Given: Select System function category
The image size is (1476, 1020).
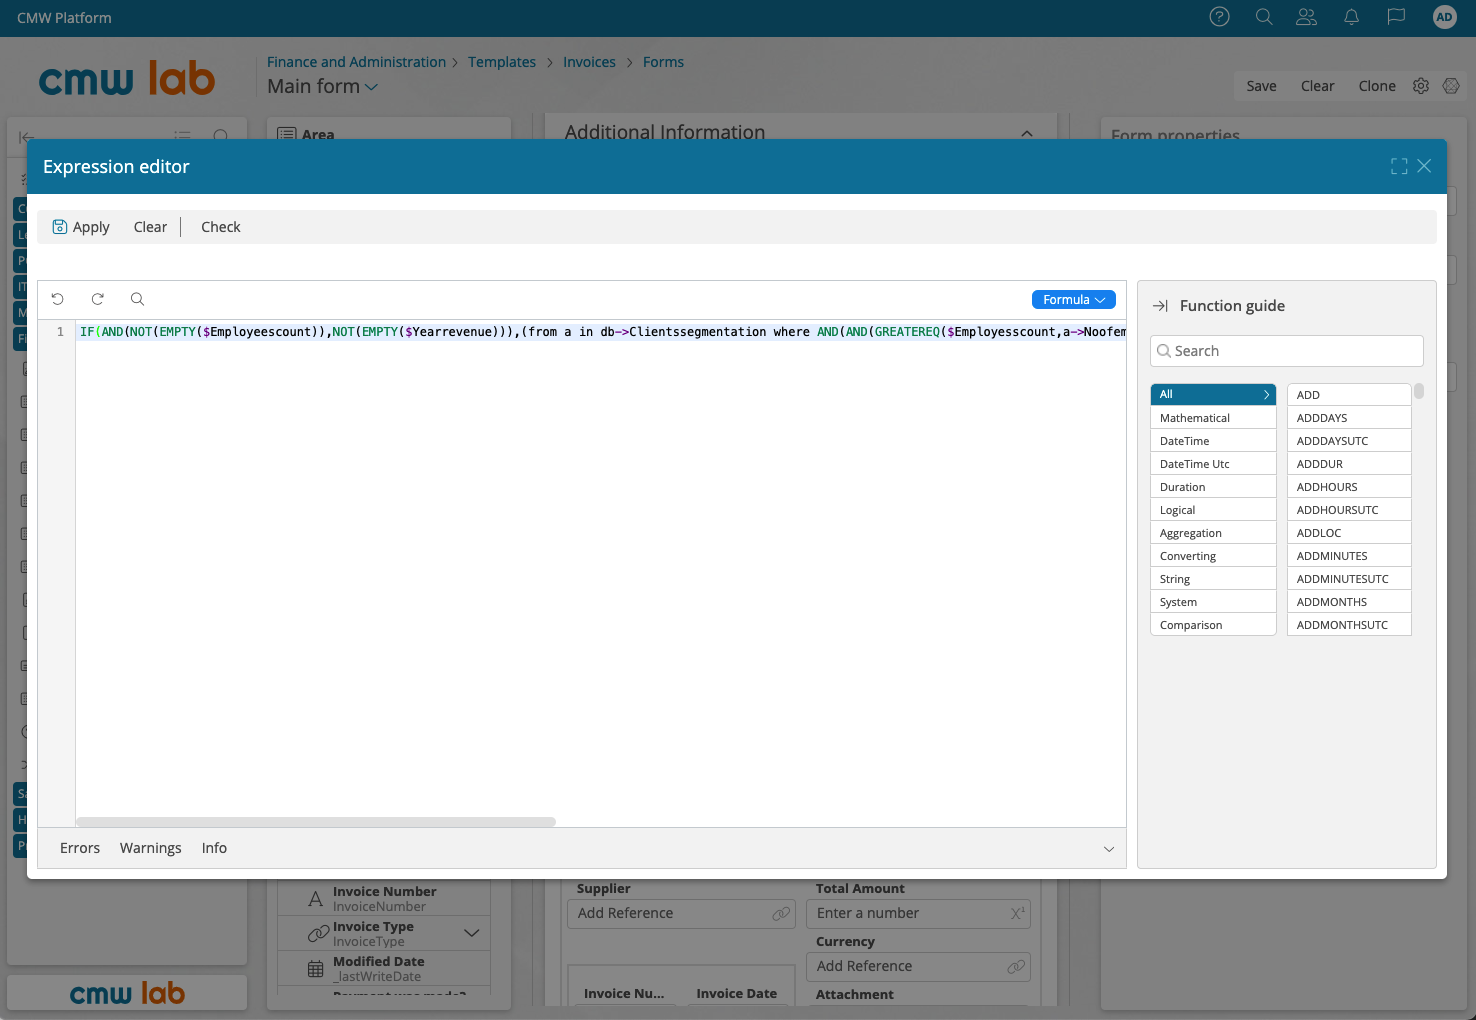Looking at the screenshot, I should 1213,602.
